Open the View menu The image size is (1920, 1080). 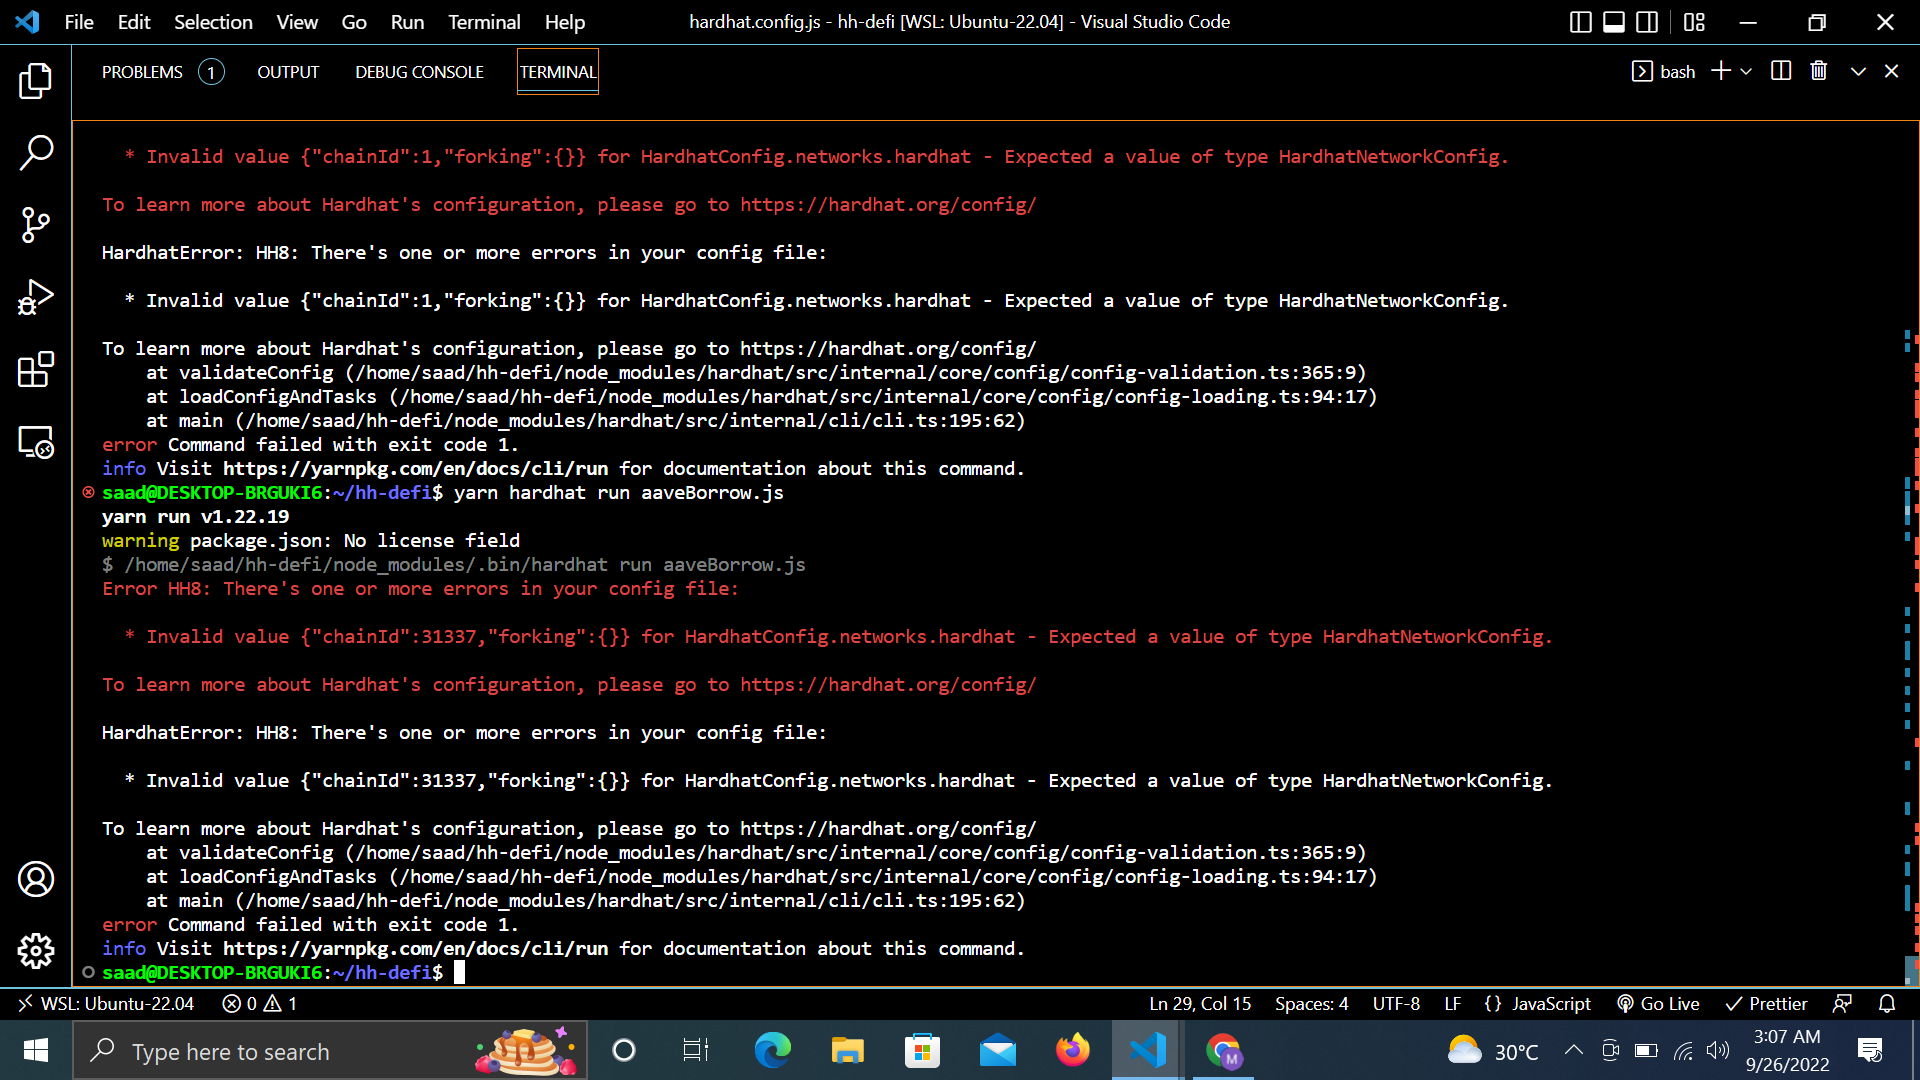[x=297, y=22]
